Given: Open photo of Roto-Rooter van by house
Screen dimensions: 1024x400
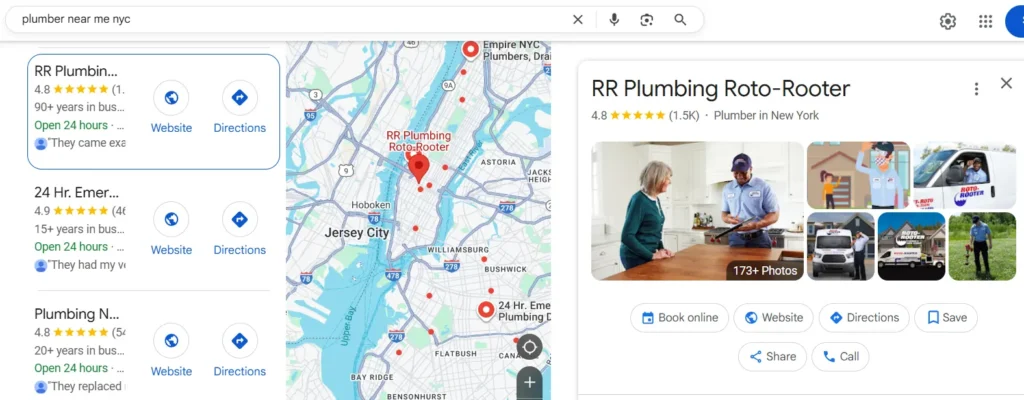Looking at the screenshot, I should coord(911,246).
